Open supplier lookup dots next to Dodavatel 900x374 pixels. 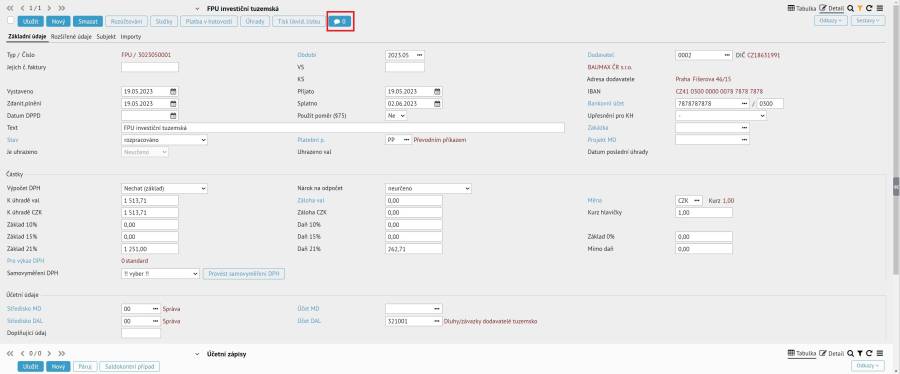pos(727,55)
